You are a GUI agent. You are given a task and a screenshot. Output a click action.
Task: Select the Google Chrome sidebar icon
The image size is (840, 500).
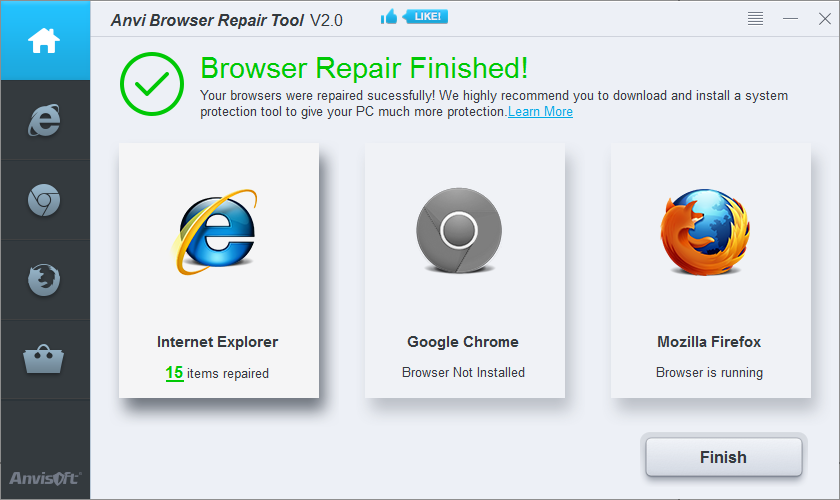(x=44, y=200)
